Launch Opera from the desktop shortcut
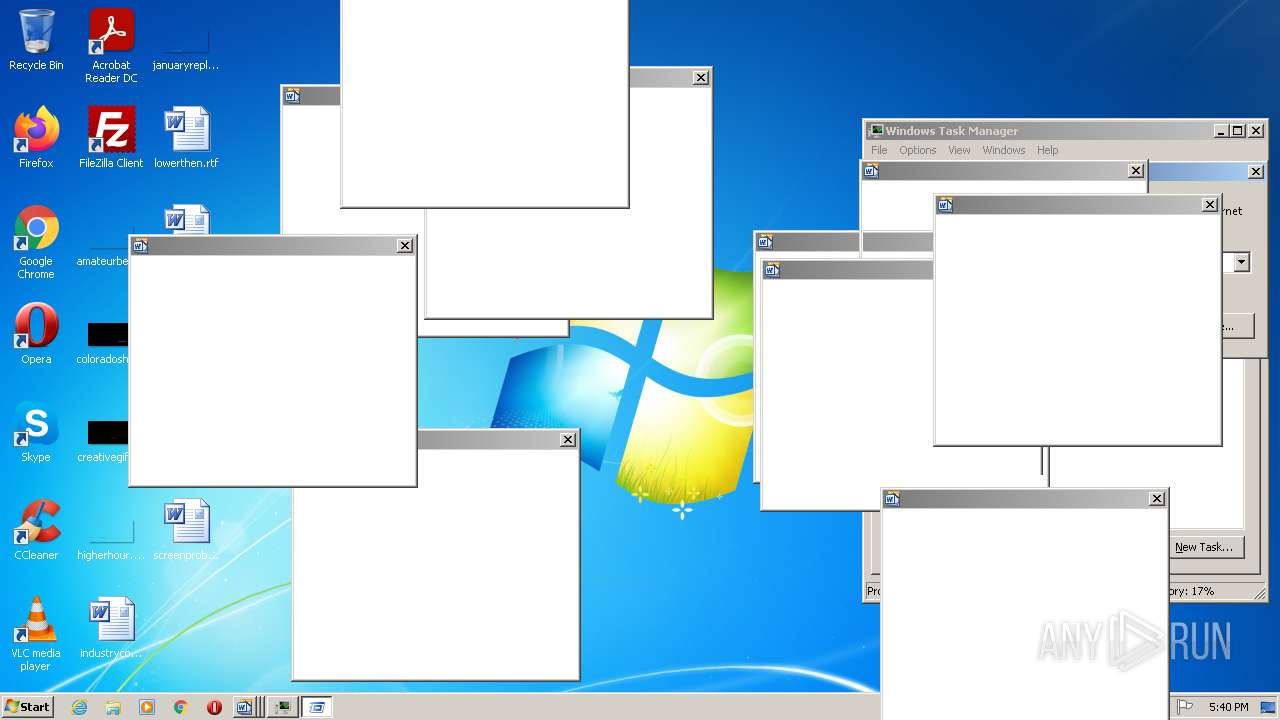1280x720 pixels. click(x=36, y=334)
